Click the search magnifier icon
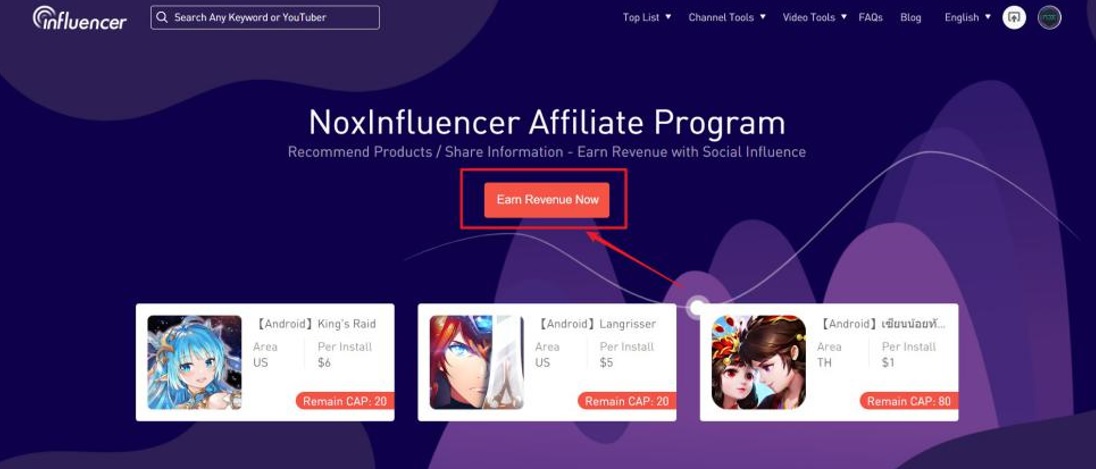 tap(162, 17)
